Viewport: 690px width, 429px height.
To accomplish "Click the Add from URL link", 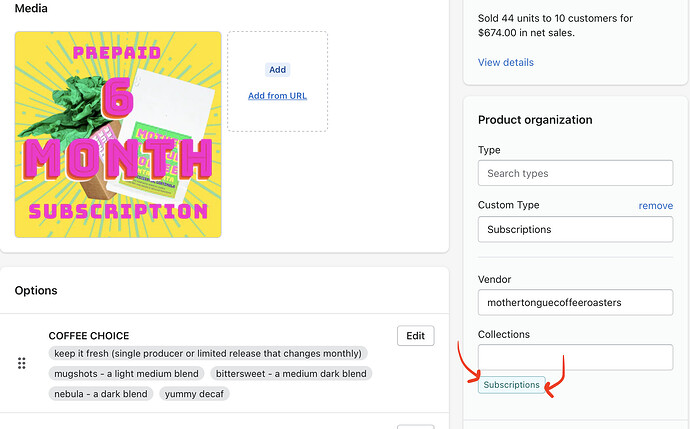I will pyautogui.click(x=277, y=96).
